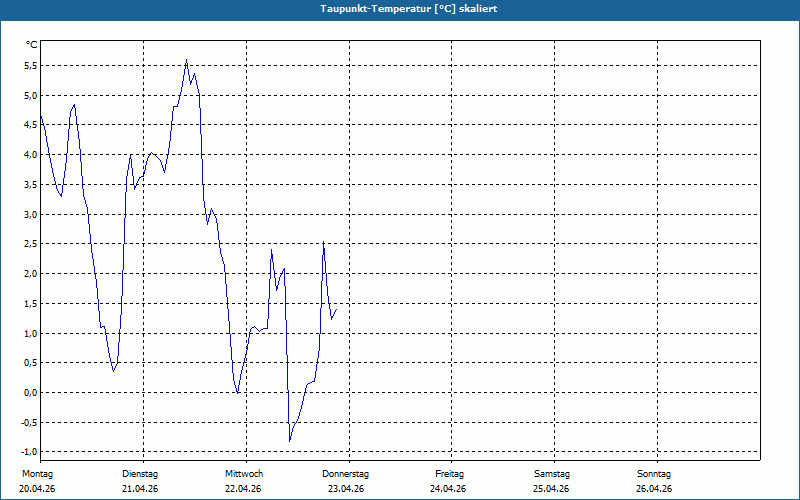
Task: Click the °C unit label
Action: (32, 45)
